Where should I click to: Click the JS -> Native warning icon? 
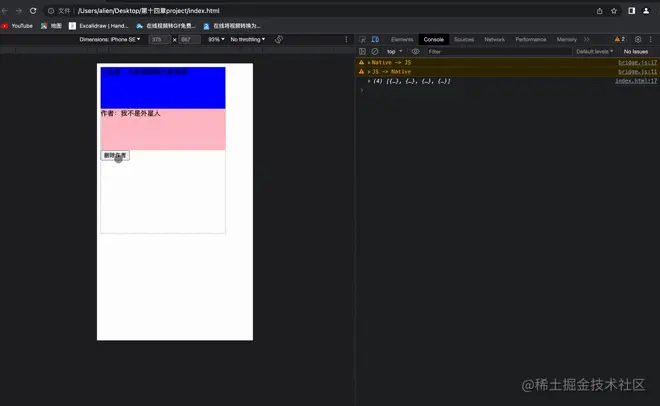(x=361, y=72)
